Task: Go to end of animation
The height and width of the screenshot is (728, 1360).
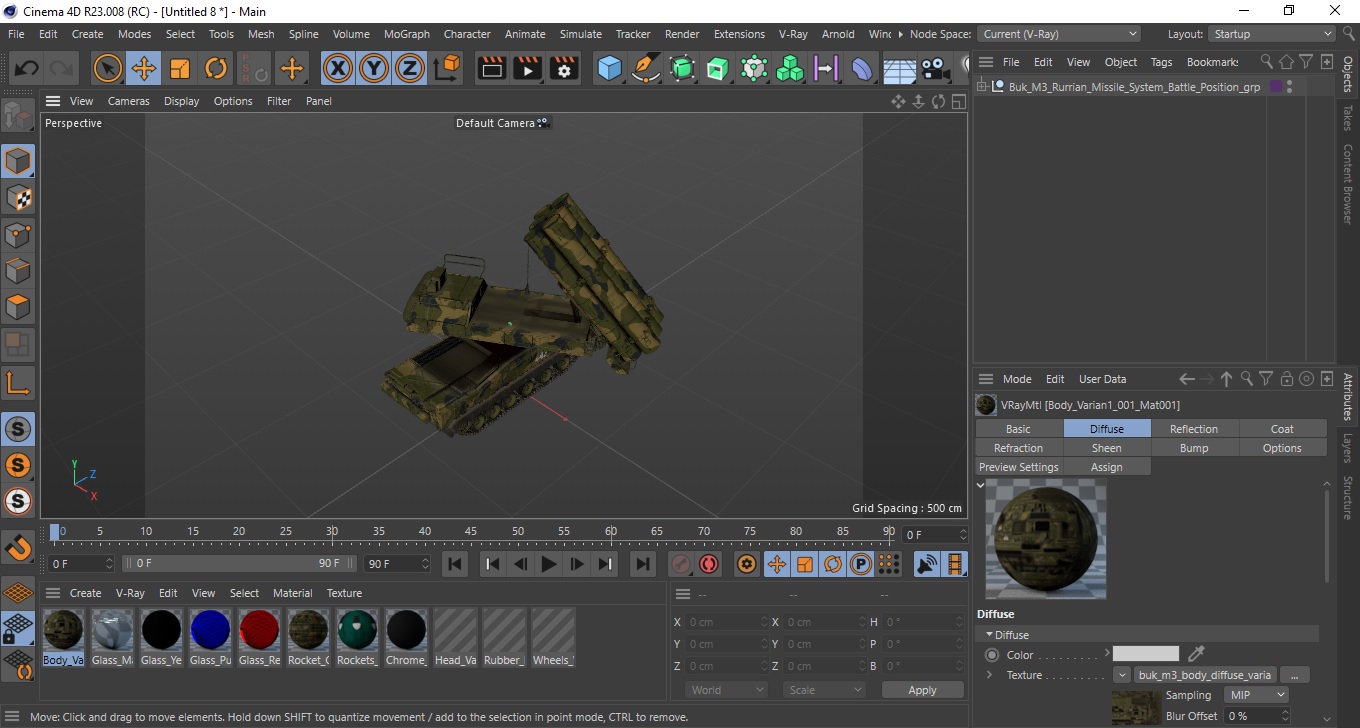Action: click(x=643, y=564)
